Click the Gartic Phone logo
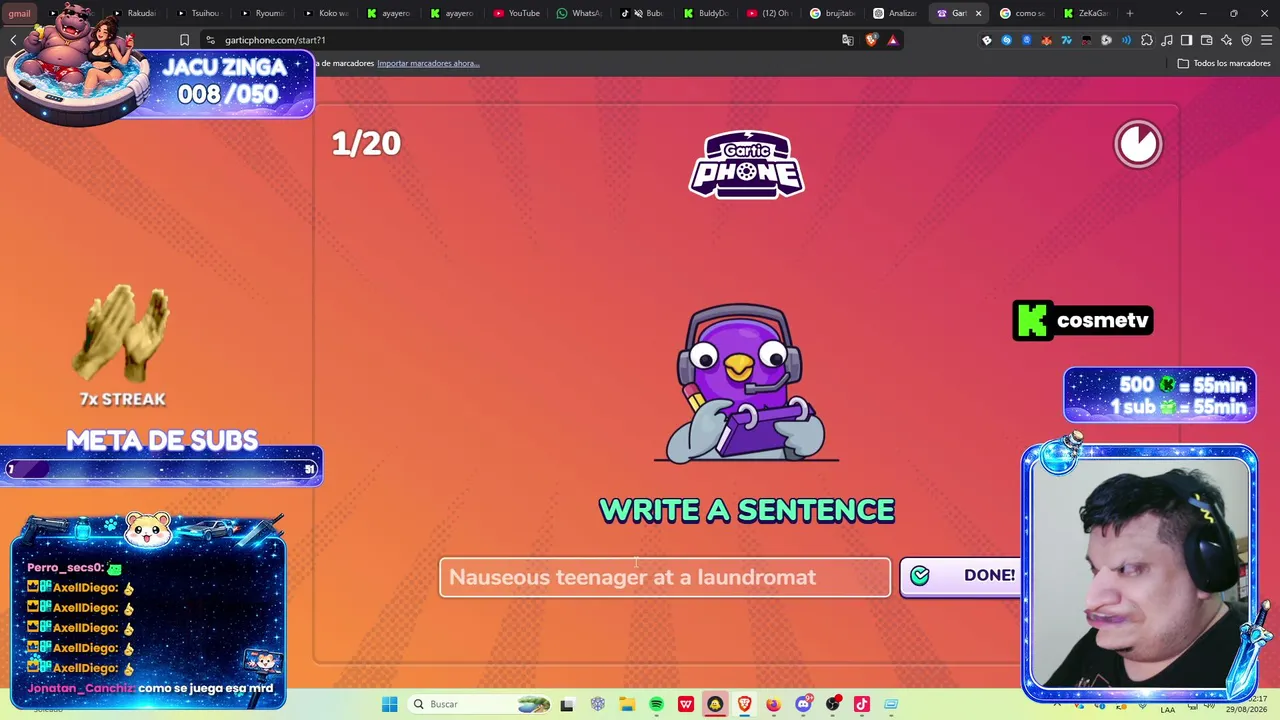Screen dimensions: 1280x720 click(746, 165)
